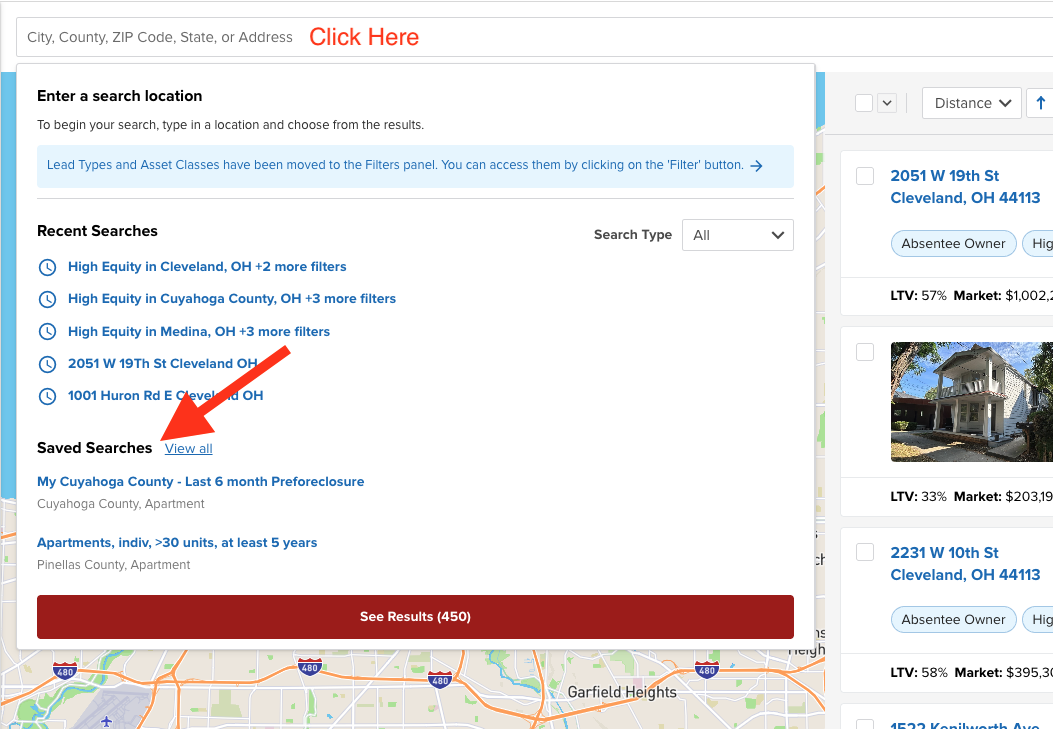Click the location search input field

[160, 37]
